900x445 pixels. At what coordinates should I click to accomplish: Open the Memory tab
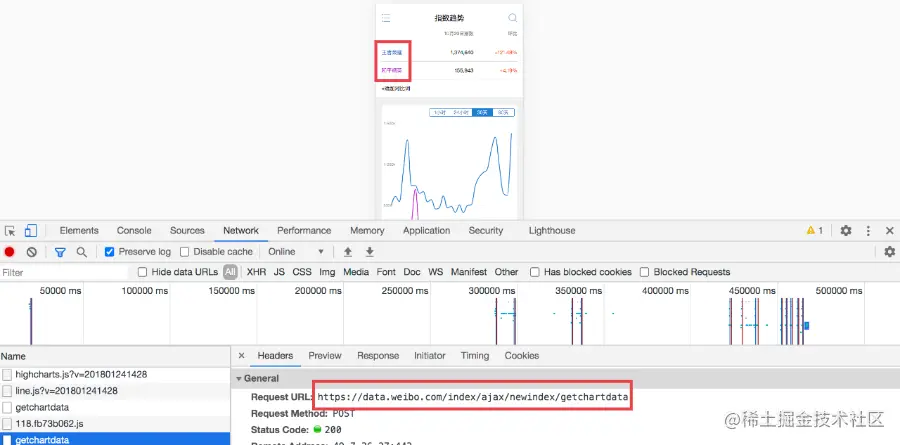pyautogui.click(x=367, y=231)
